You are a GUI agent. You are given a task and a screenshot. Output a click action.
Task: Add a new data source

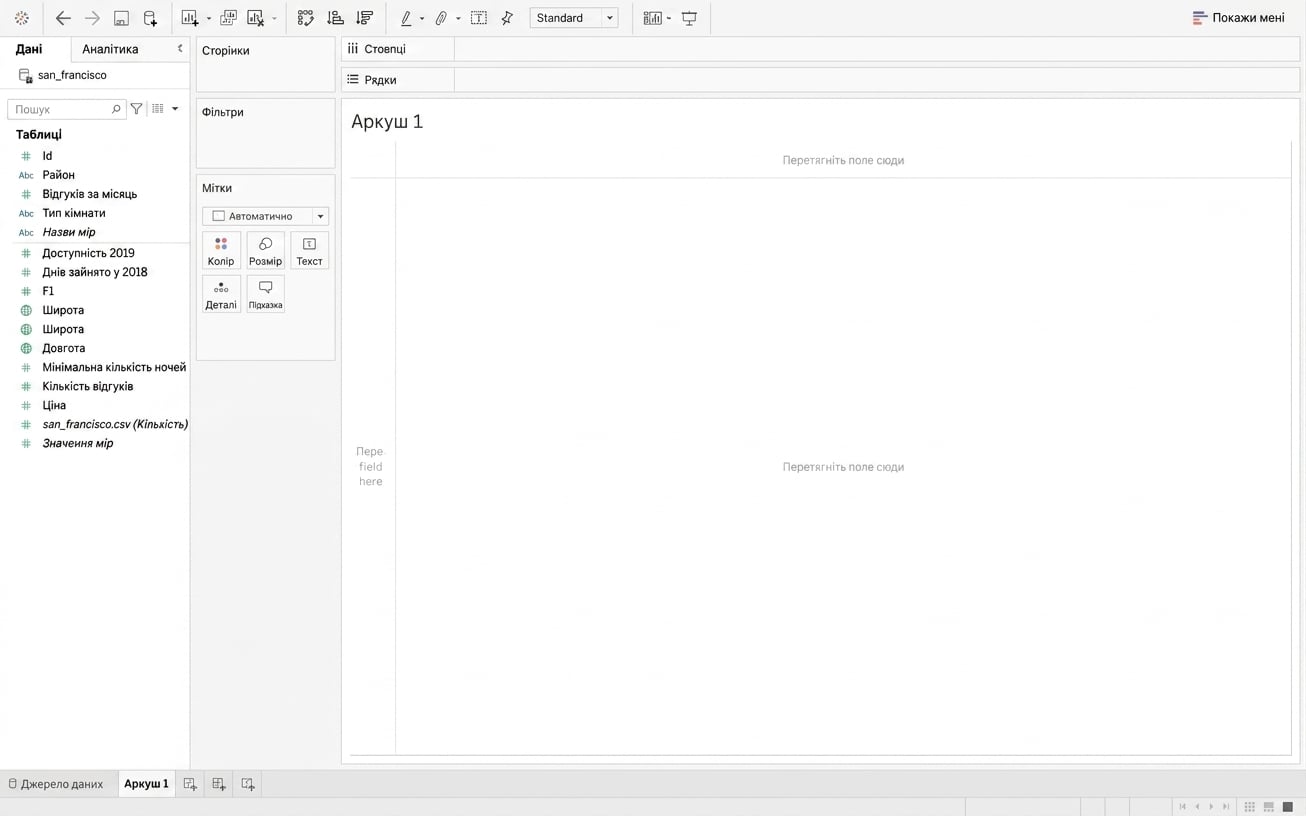150,18
